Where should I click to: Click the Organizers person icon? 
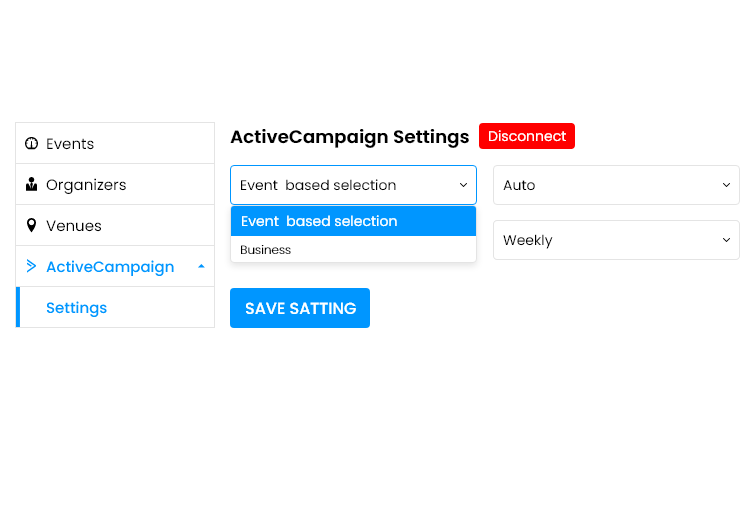(31, 184)
